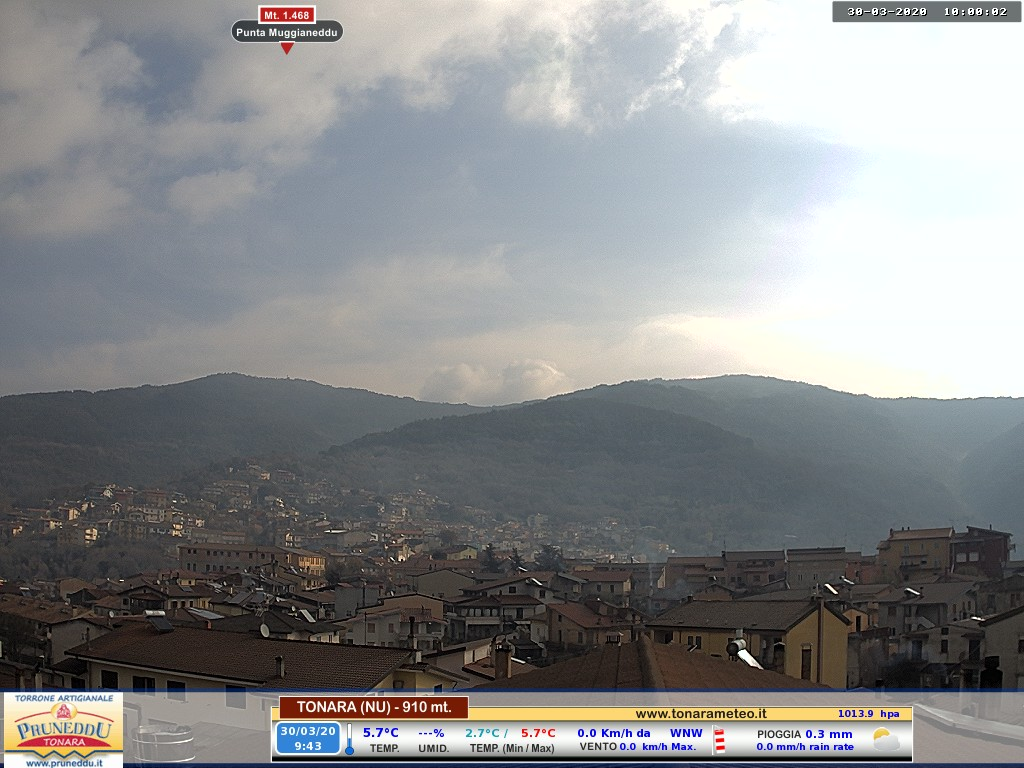Open the www.pruneddu.it link

63,762
